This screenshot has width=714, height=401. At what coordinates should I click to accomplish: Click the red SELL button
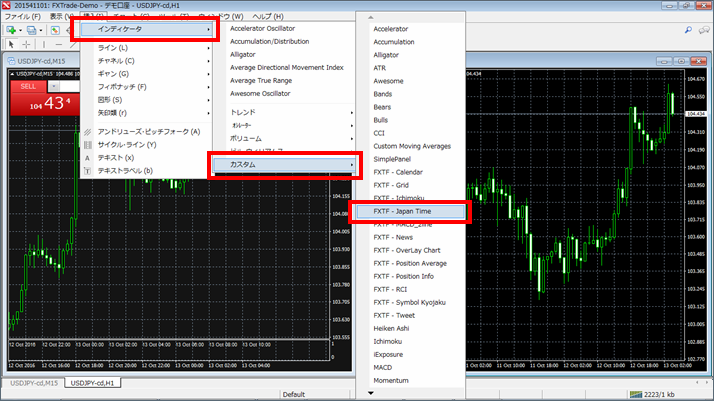28,86
